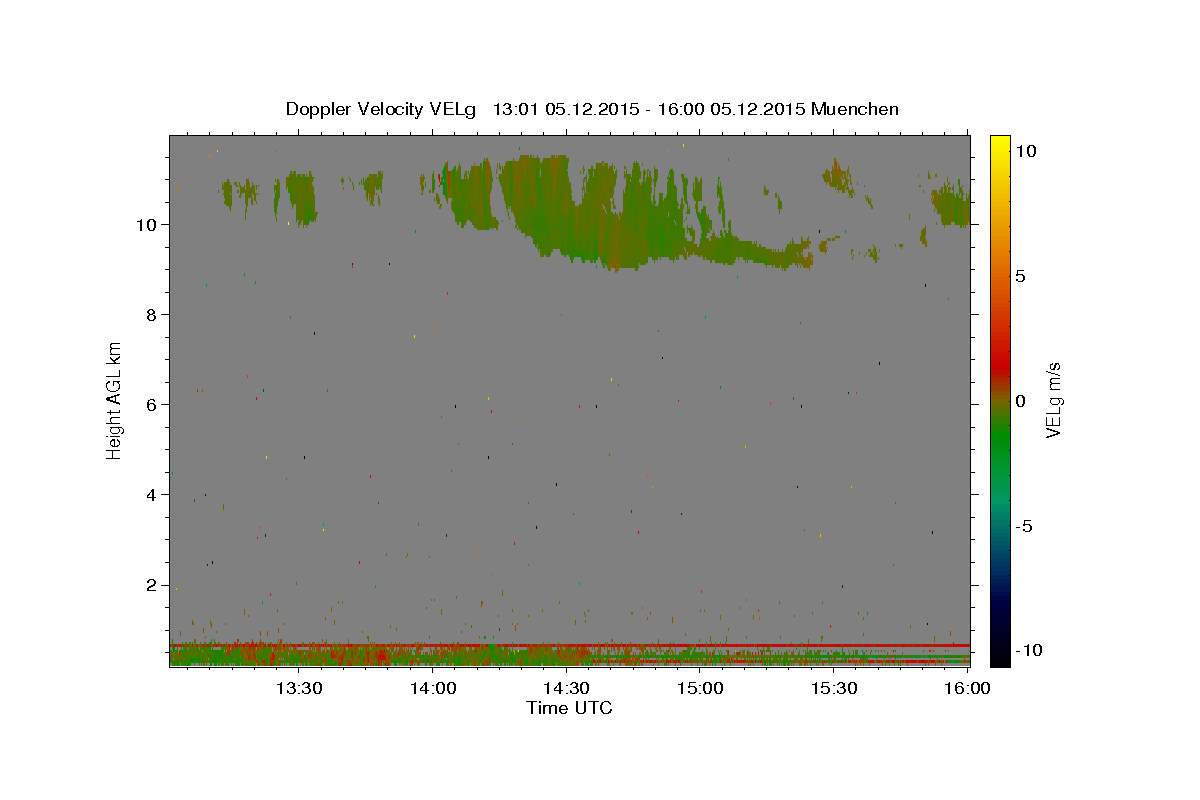Click the red horizontal band near ground level
Image resolution: width=1200 pixels, height=800 pixels.
click(x=570, y=645)
